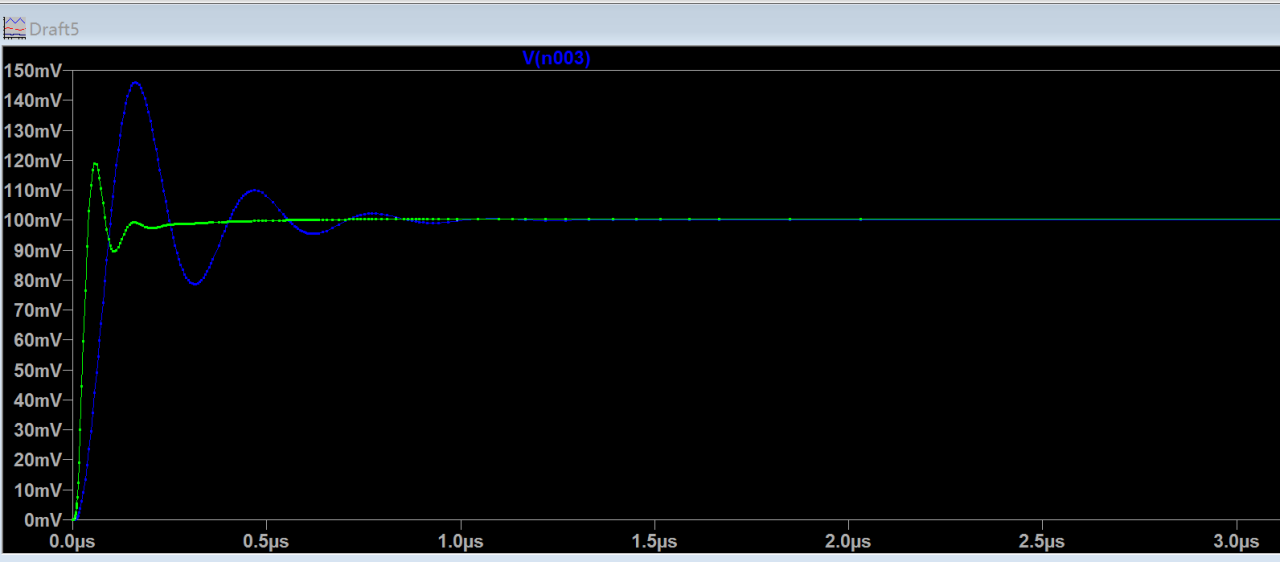Click the 0mV vertical axis label

pyautogui.click(x=40, y=520)
